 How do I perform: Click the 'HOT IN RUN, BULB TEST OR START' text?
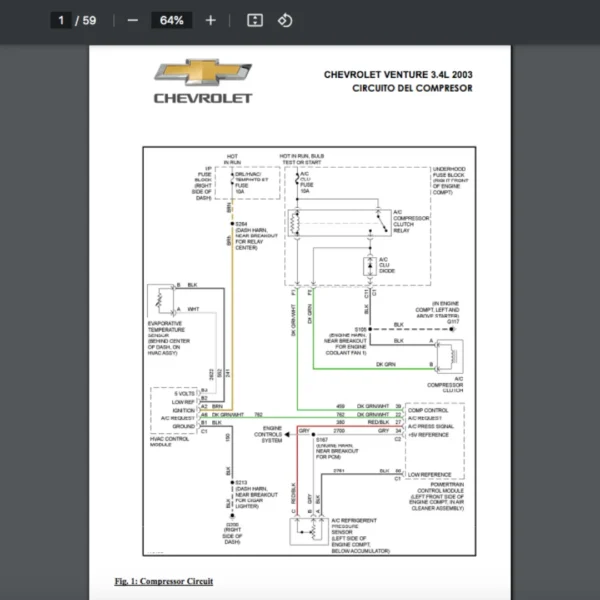pyautogui.click(x=302, y=159)
